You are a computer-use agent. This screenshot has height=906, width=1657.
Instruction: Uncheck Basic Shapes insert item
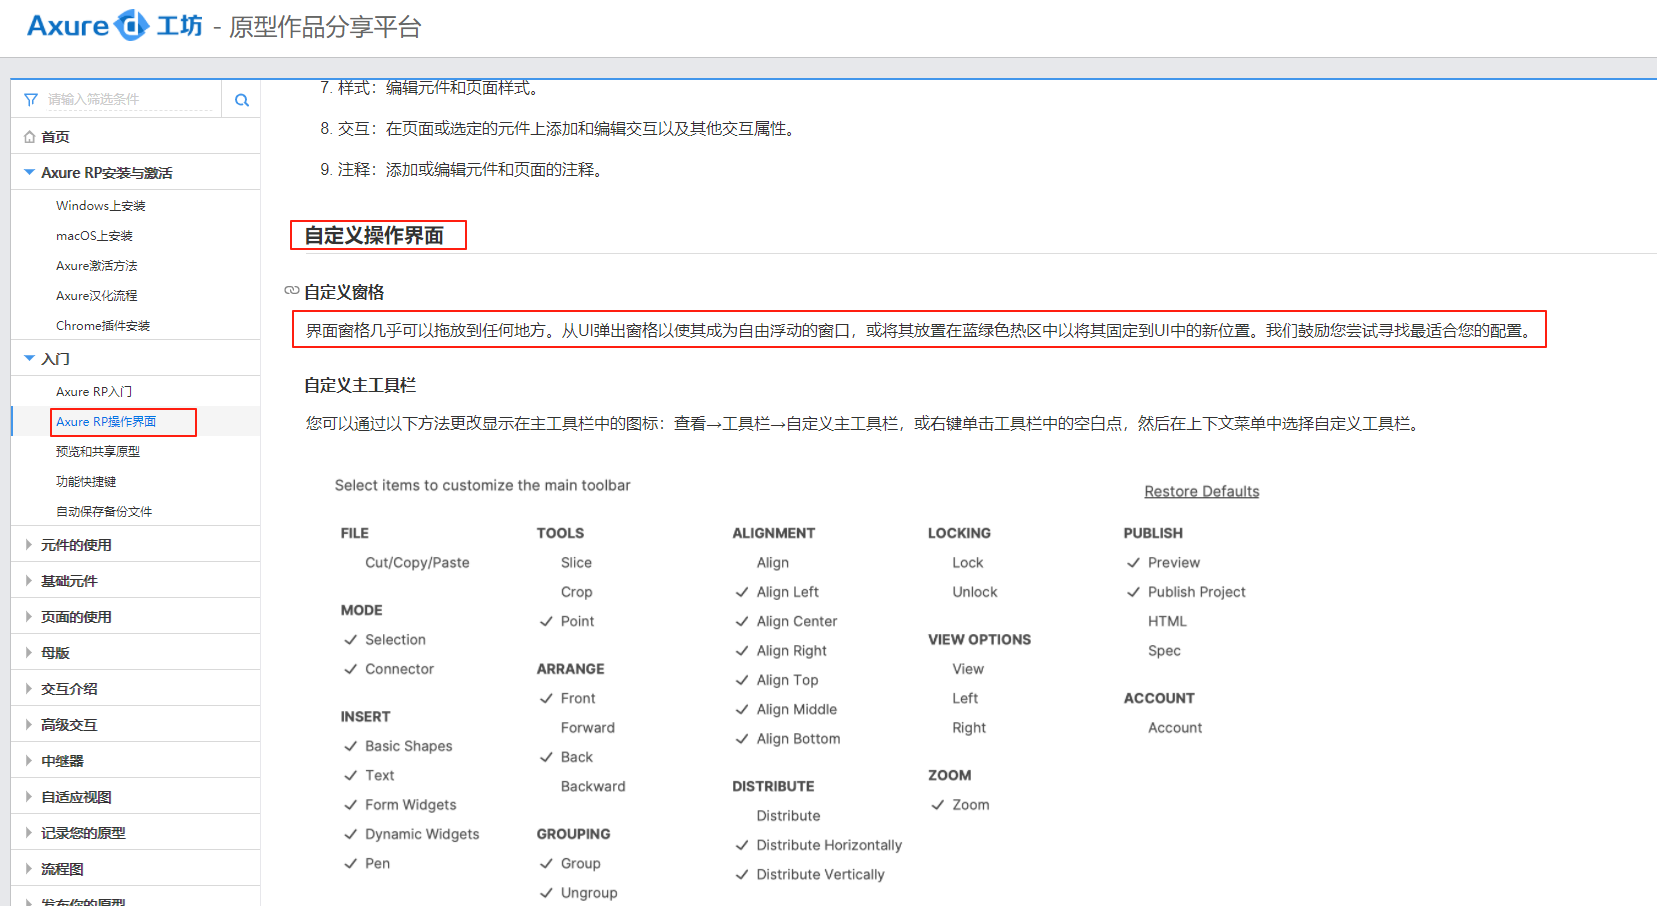pyautogui.click(x=398, y=746)
